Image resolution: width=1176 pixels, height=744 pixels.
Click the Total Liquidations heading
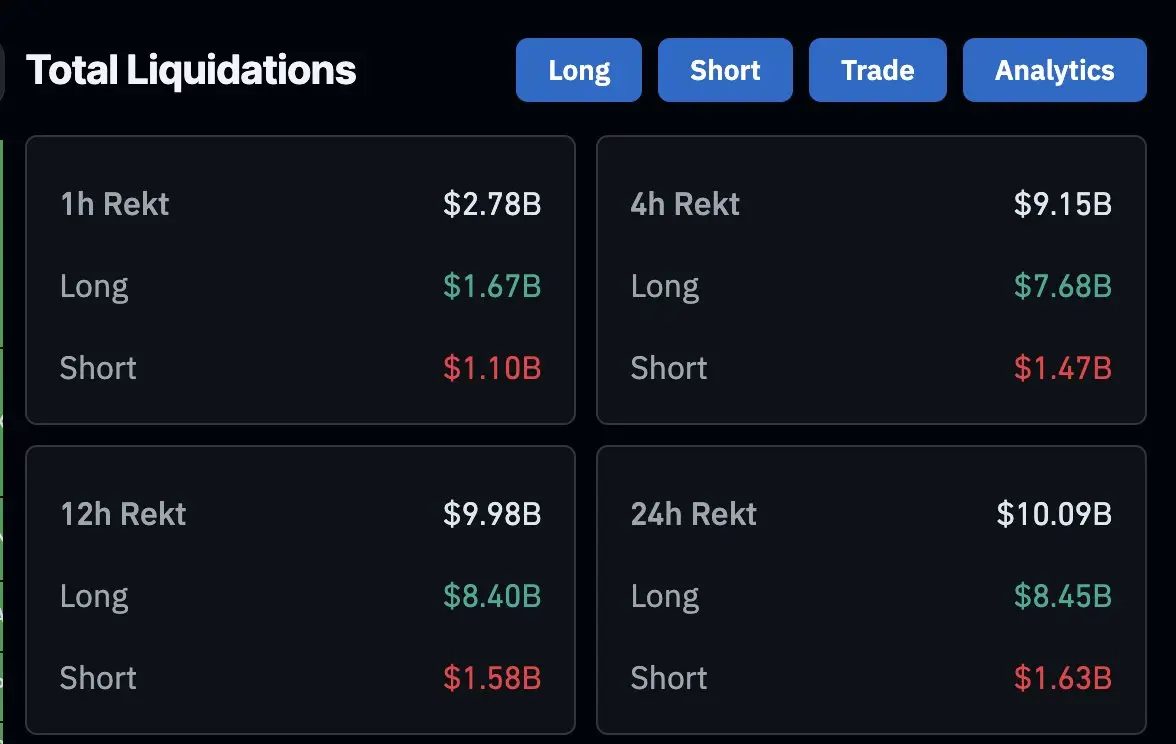pyautogui.click(x=191, y=70)
